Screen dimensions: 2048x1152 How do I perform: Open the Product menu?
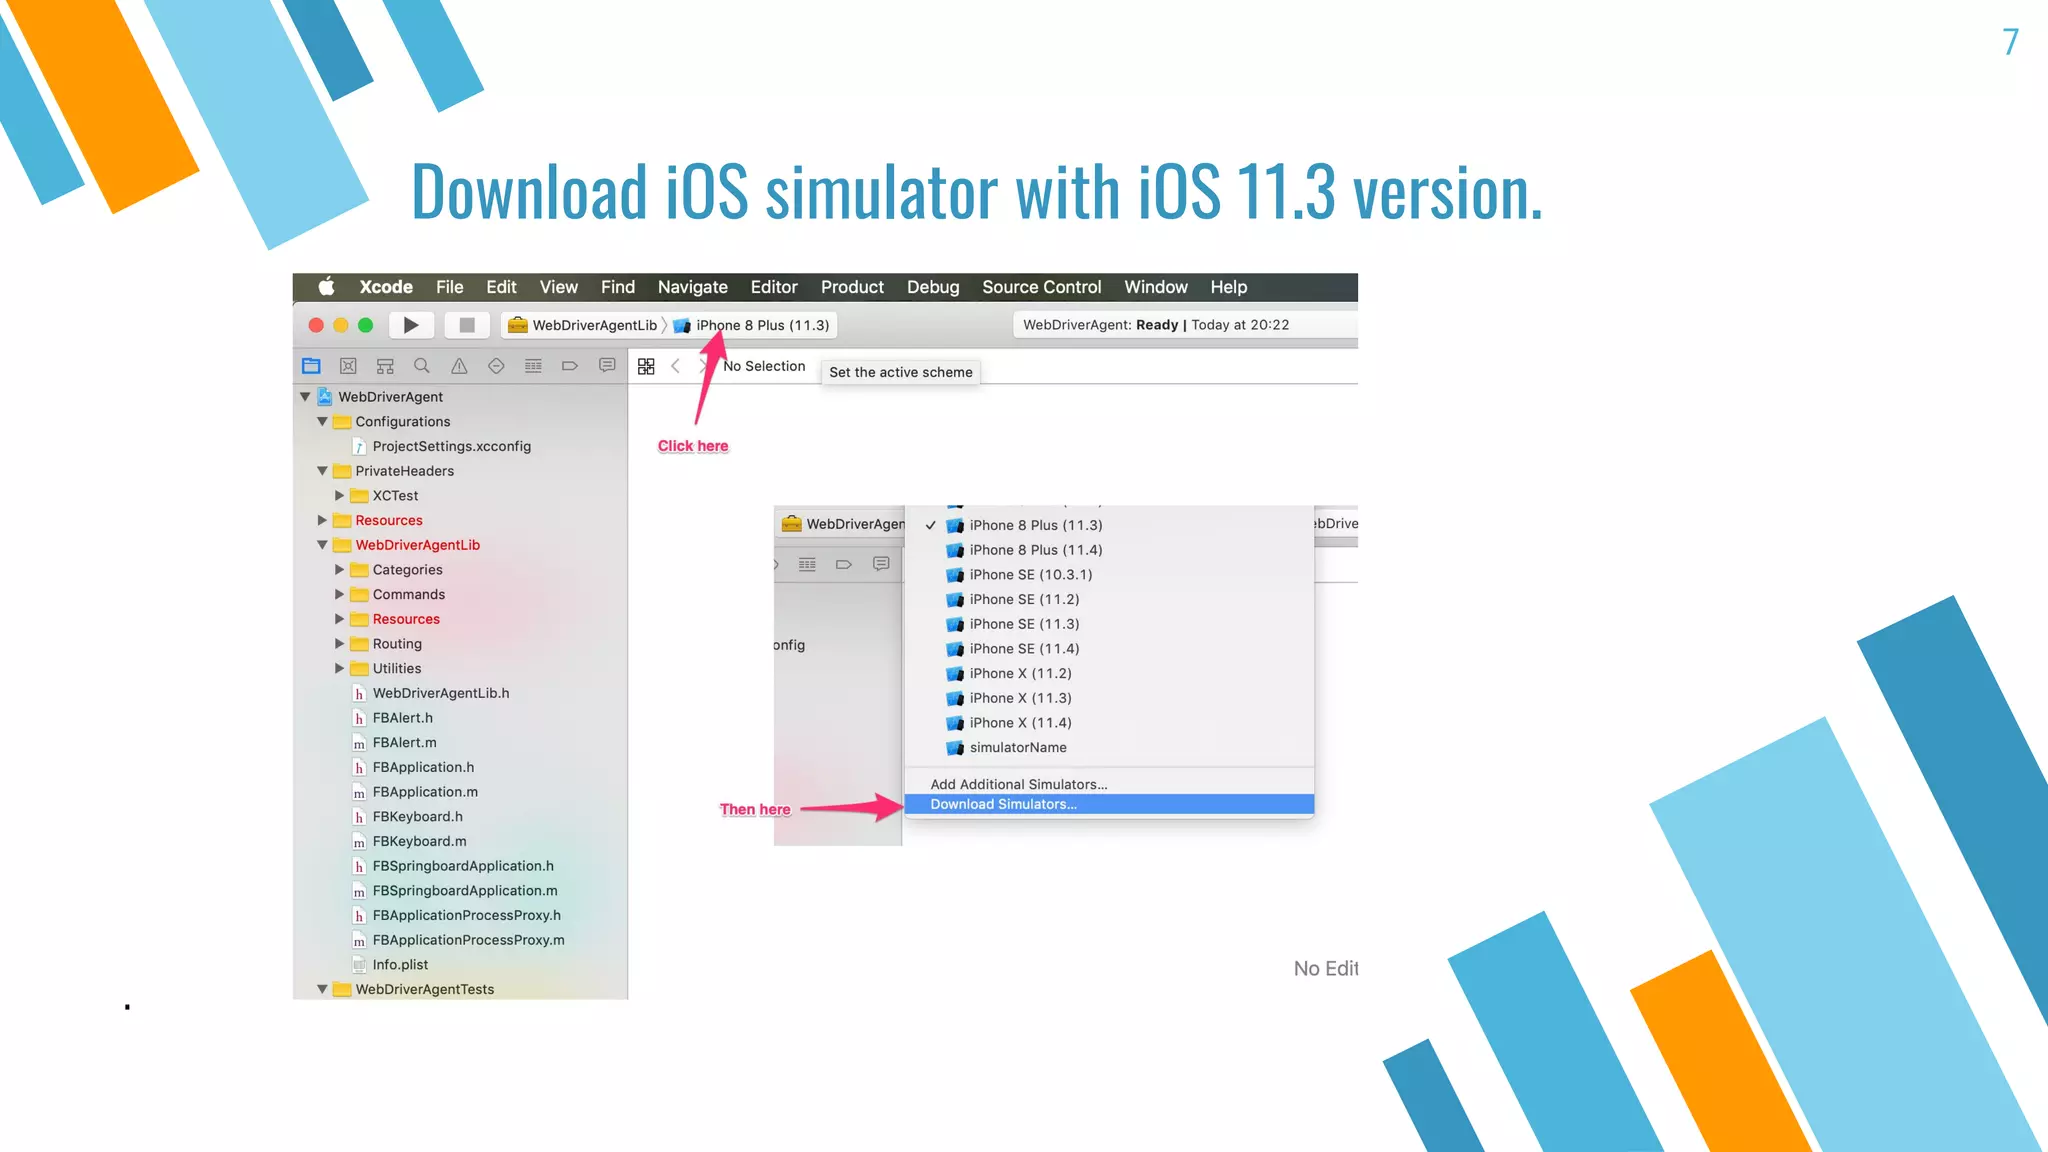click(852, 287)
